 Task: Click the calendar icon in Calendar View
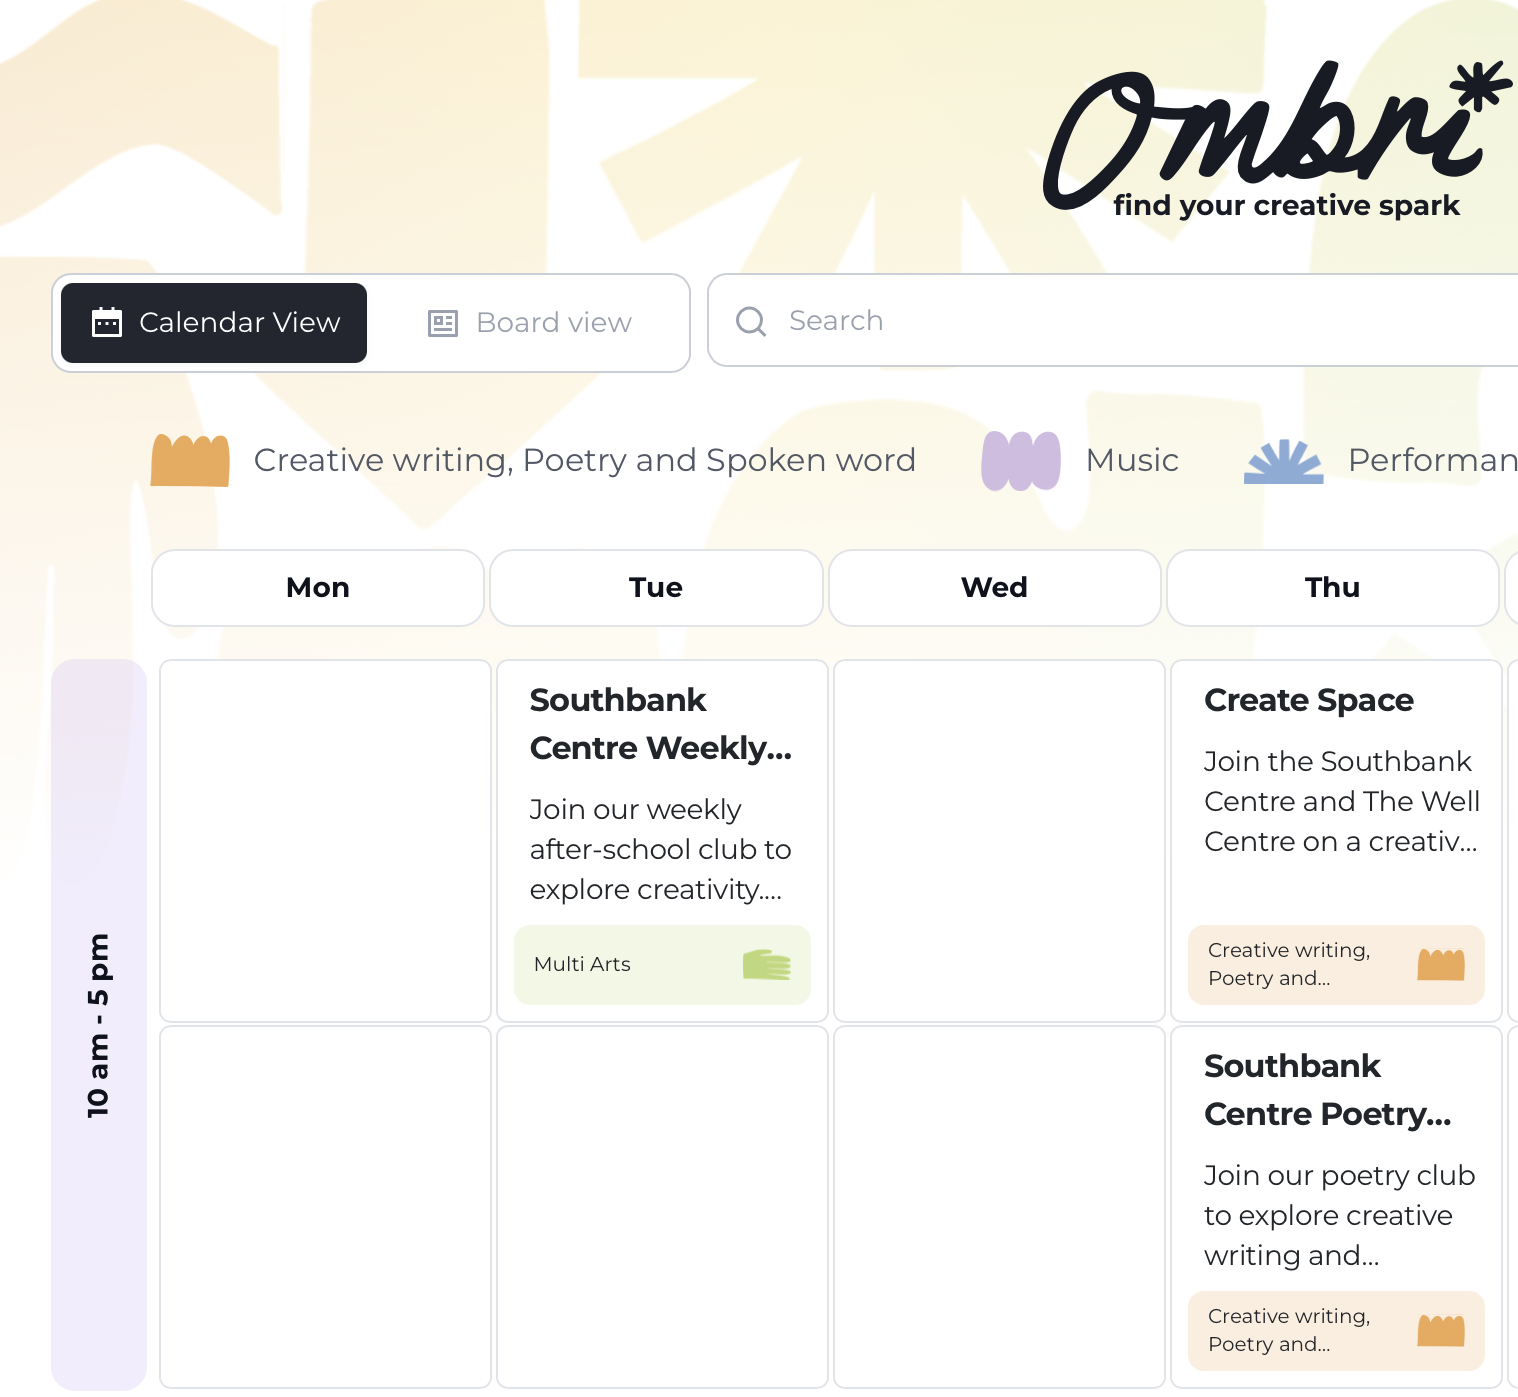(108, 322)
